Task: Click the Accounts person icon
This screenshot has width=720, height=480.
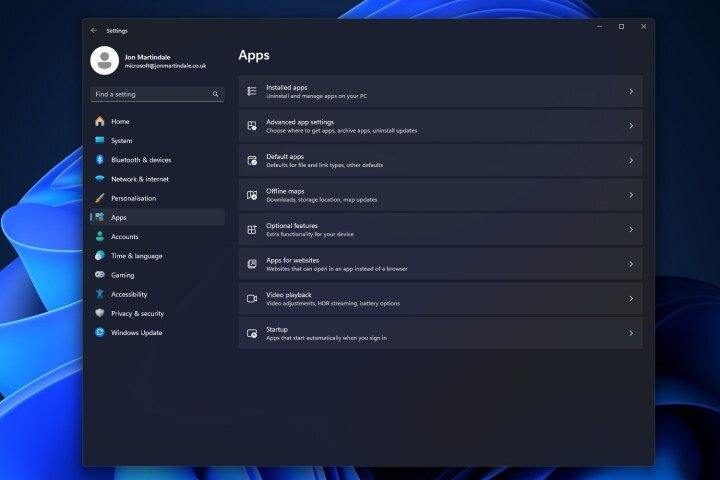Action: click(x=100, y=236)
